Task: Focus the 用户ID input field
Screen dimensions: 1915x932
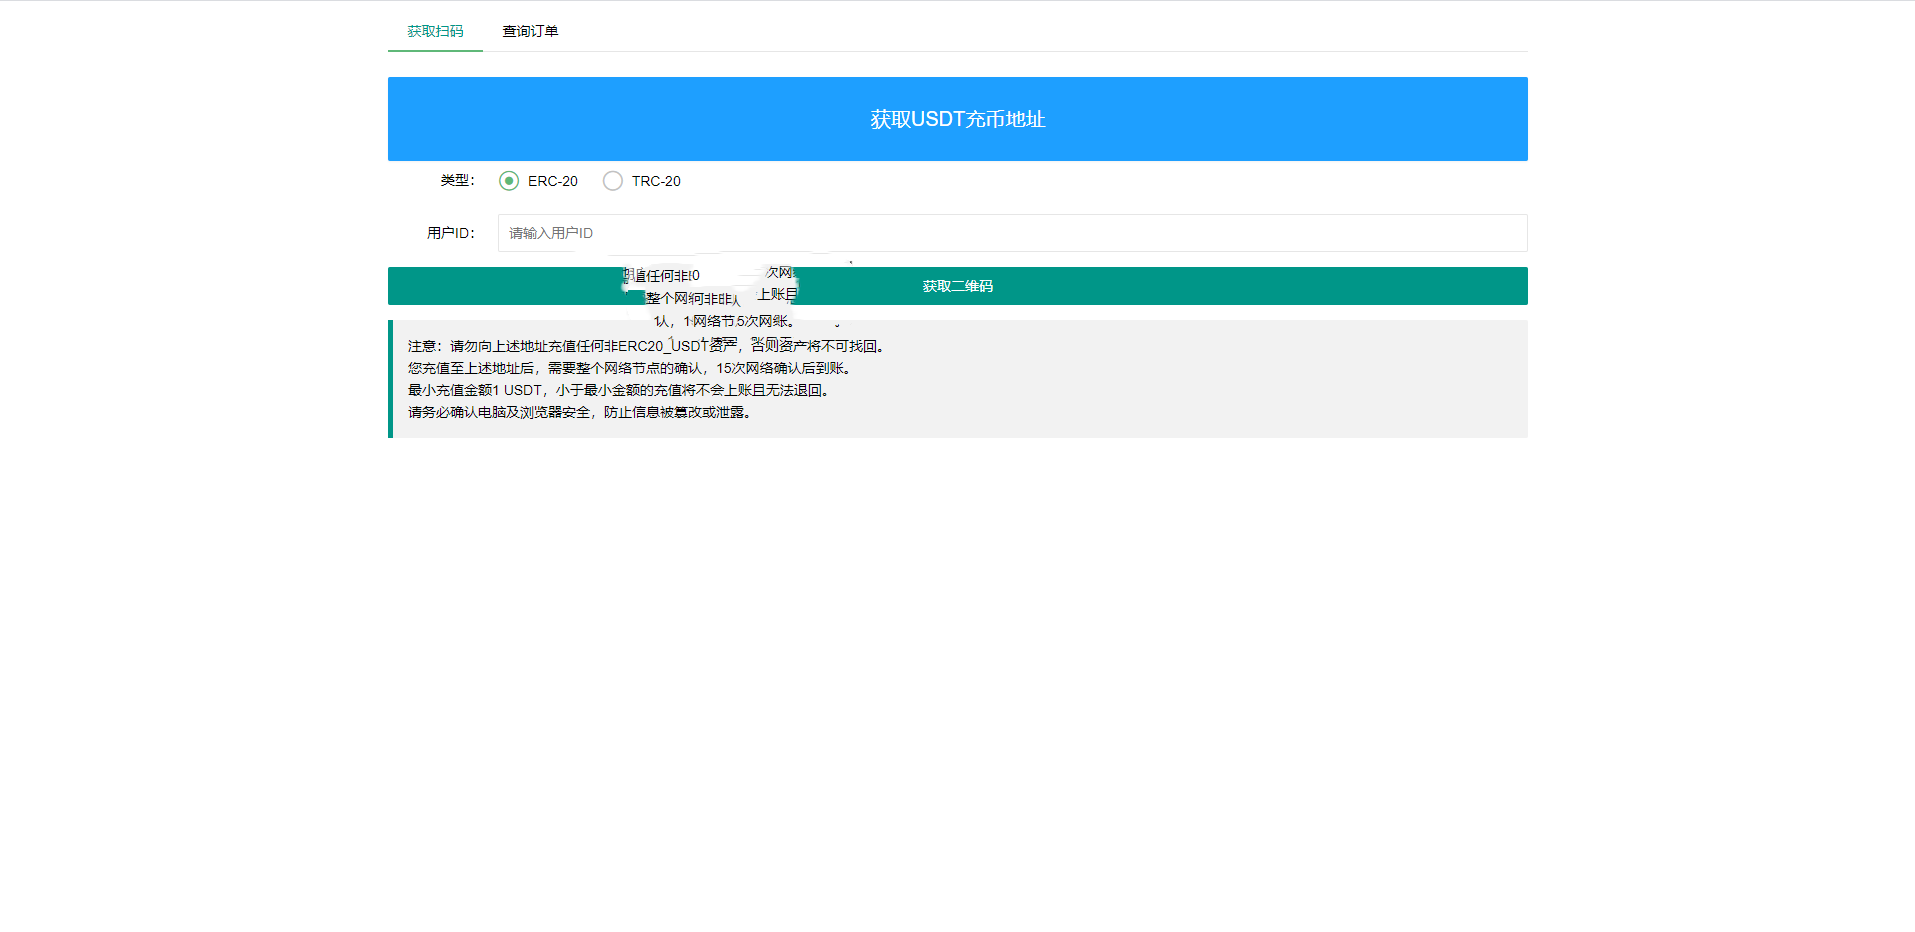Action: coord(1012,233)
